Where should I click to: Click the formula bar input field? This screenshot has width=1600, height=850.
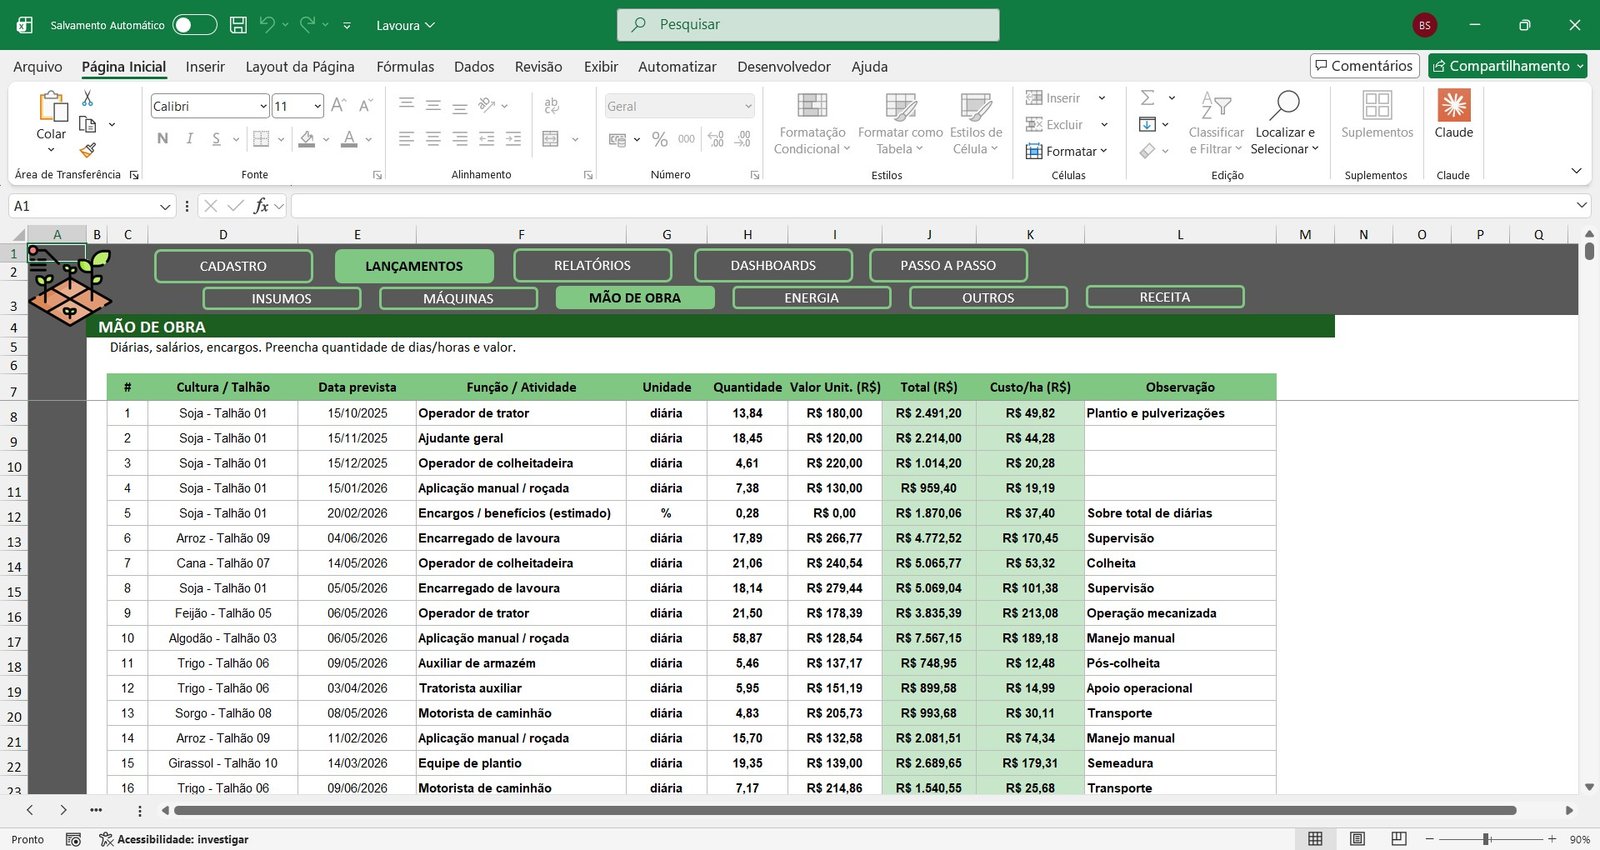click(x=930, y=206)
